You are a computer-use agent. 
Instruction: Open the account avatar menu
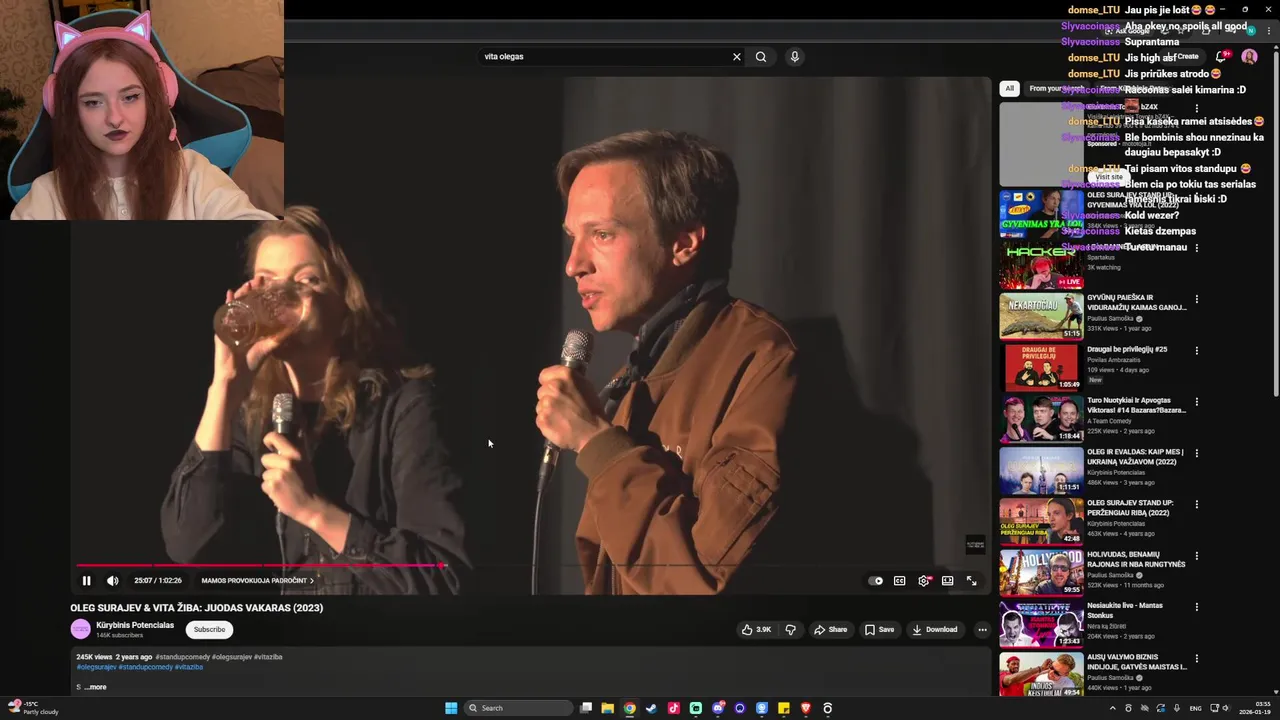click(x=1249, y=57)
